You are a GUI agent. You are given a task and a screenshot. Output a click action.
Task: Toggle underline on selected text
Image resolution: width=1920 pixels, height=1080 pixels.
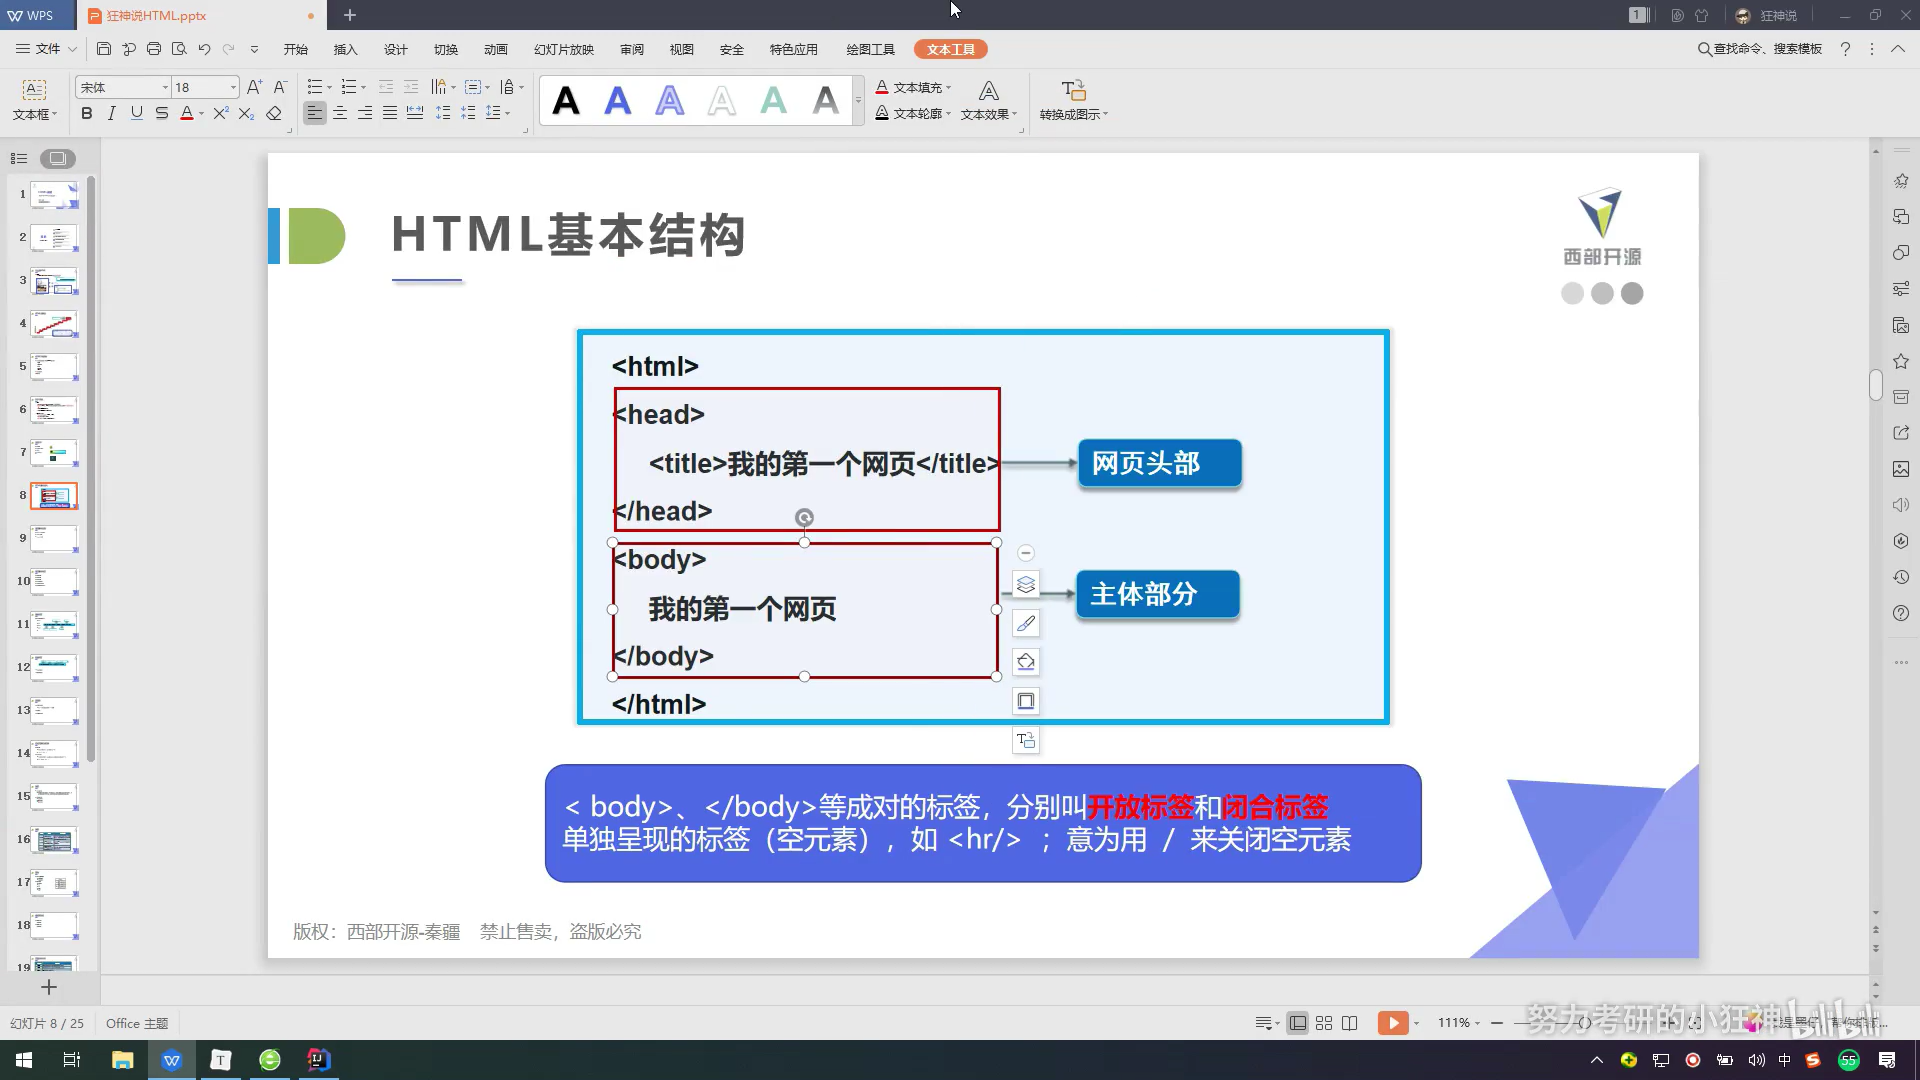137,113
